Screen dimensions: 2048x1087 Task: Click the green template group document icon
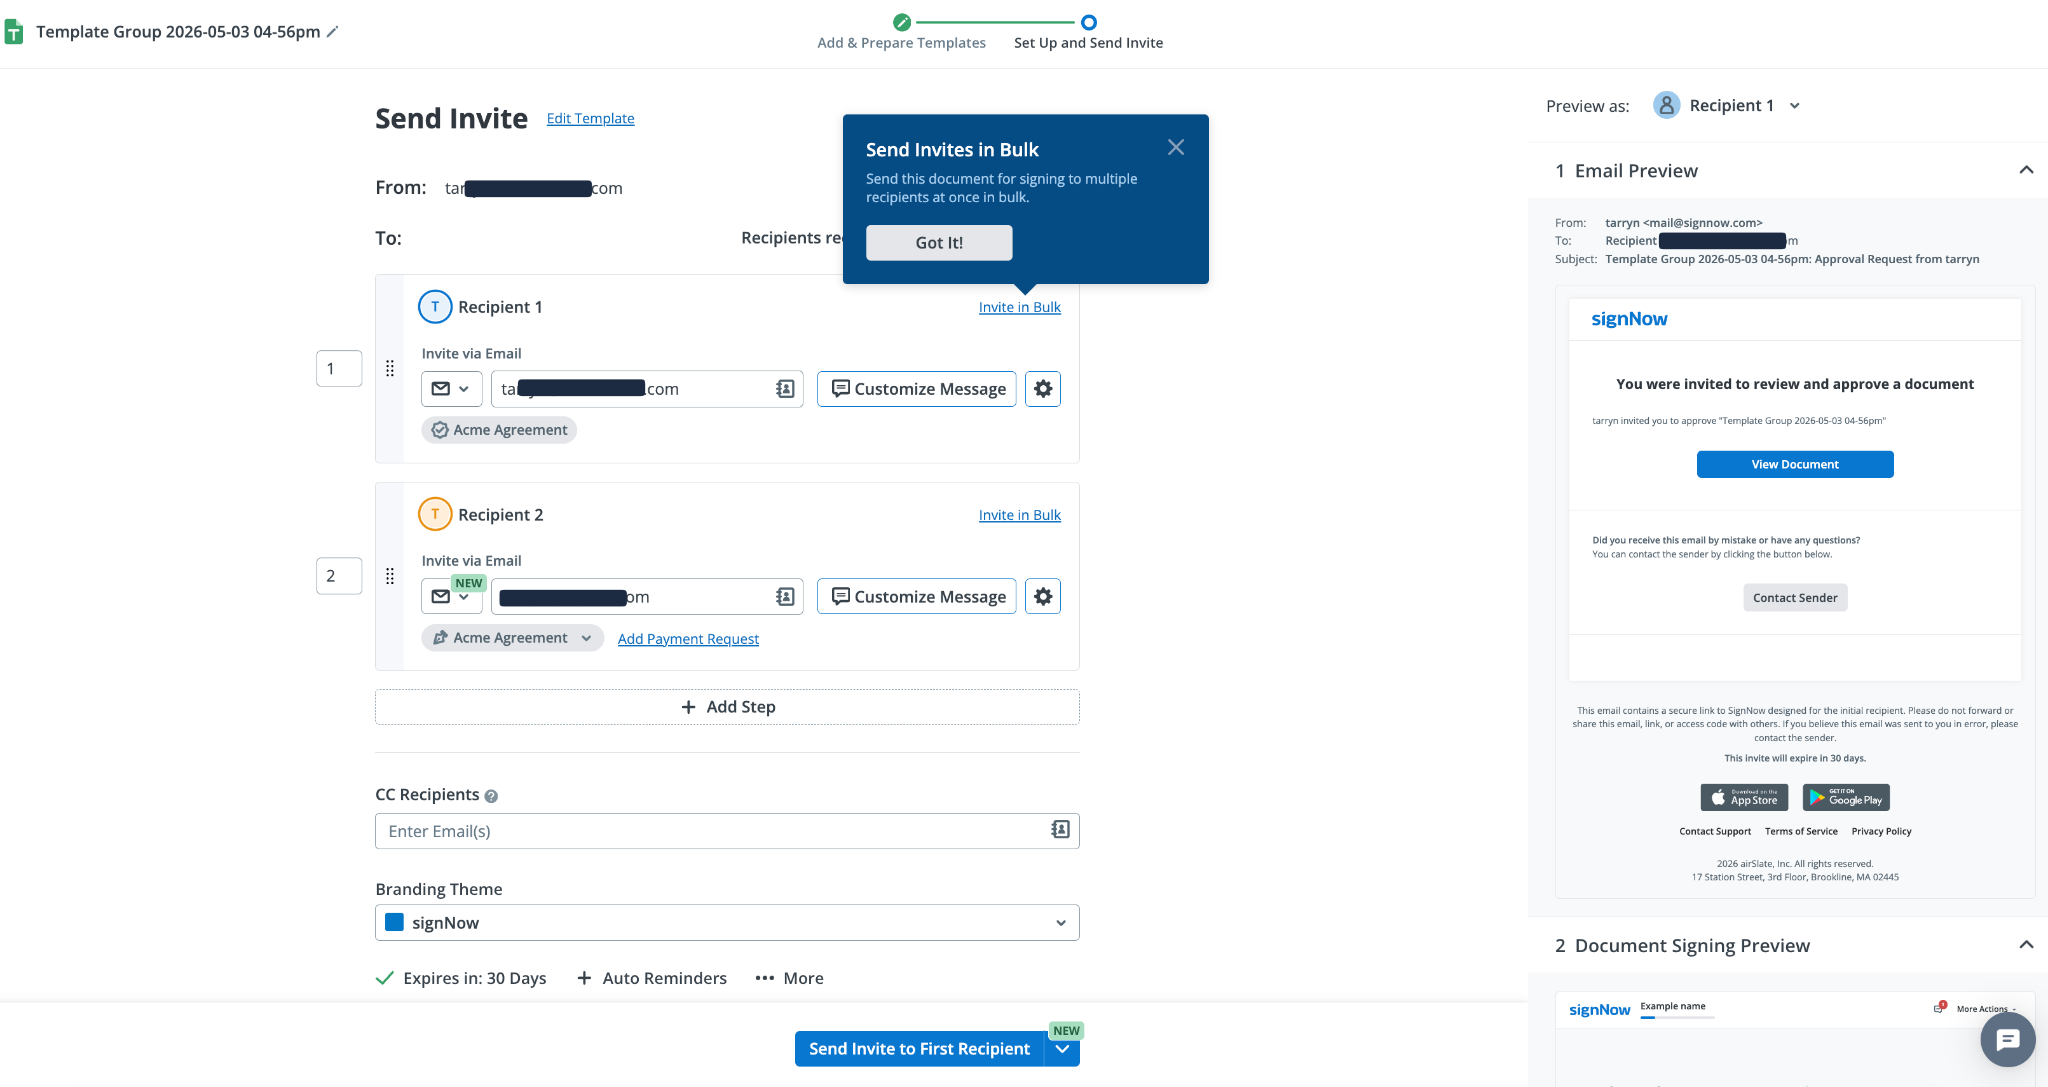(14, 32)
